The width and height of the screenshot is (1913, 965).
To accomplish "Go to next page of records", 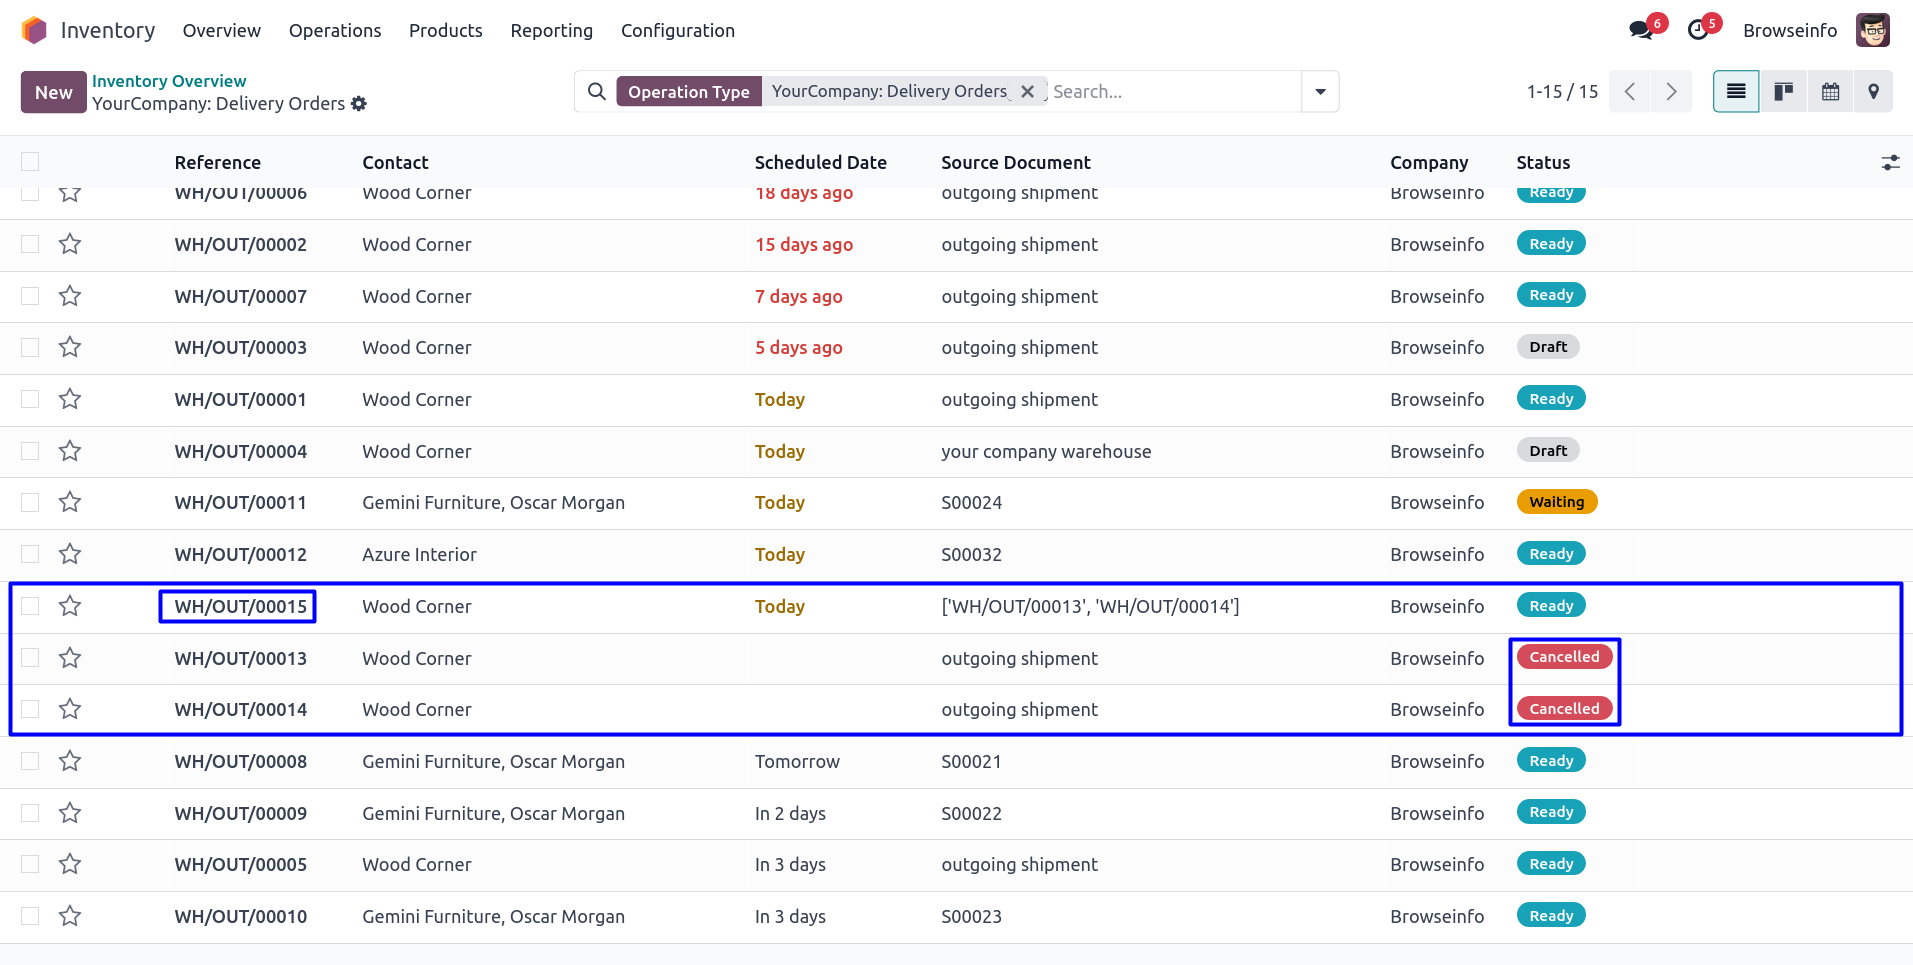I will (x=1671, y=92).
